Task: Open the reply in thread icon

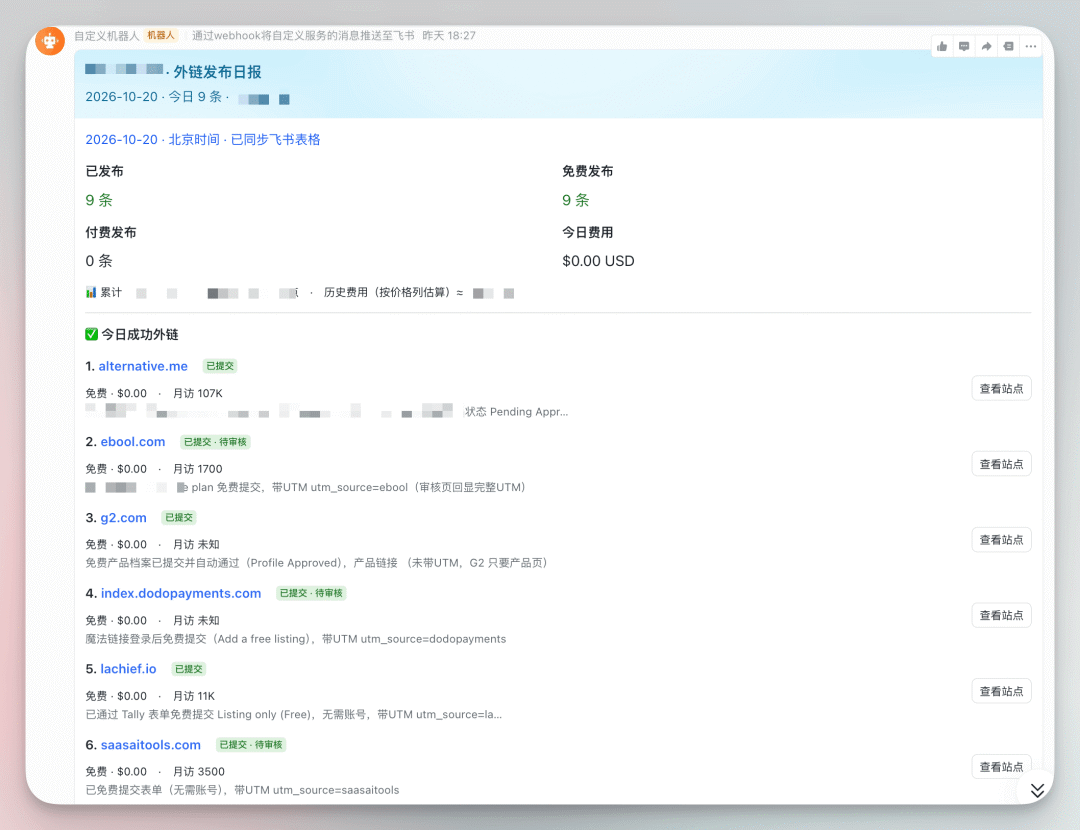Action: click(964, 46)
